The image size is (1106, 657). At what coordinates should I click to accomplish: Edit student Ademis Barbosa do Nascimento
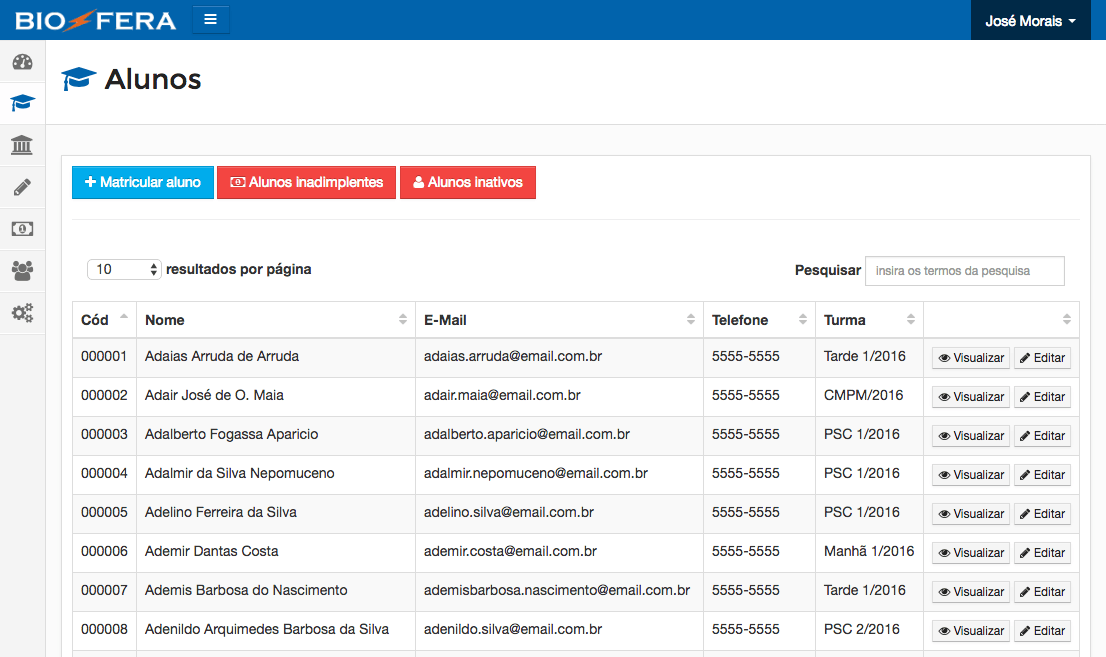click(1042, 591)
